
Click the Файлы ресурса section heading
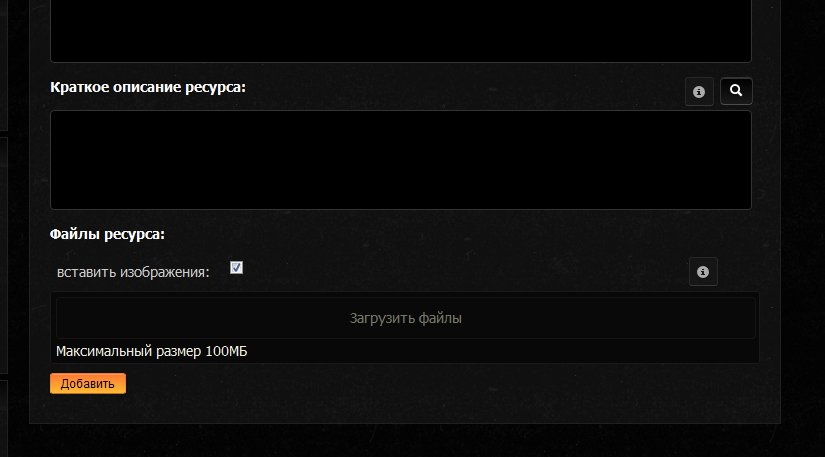107,234
